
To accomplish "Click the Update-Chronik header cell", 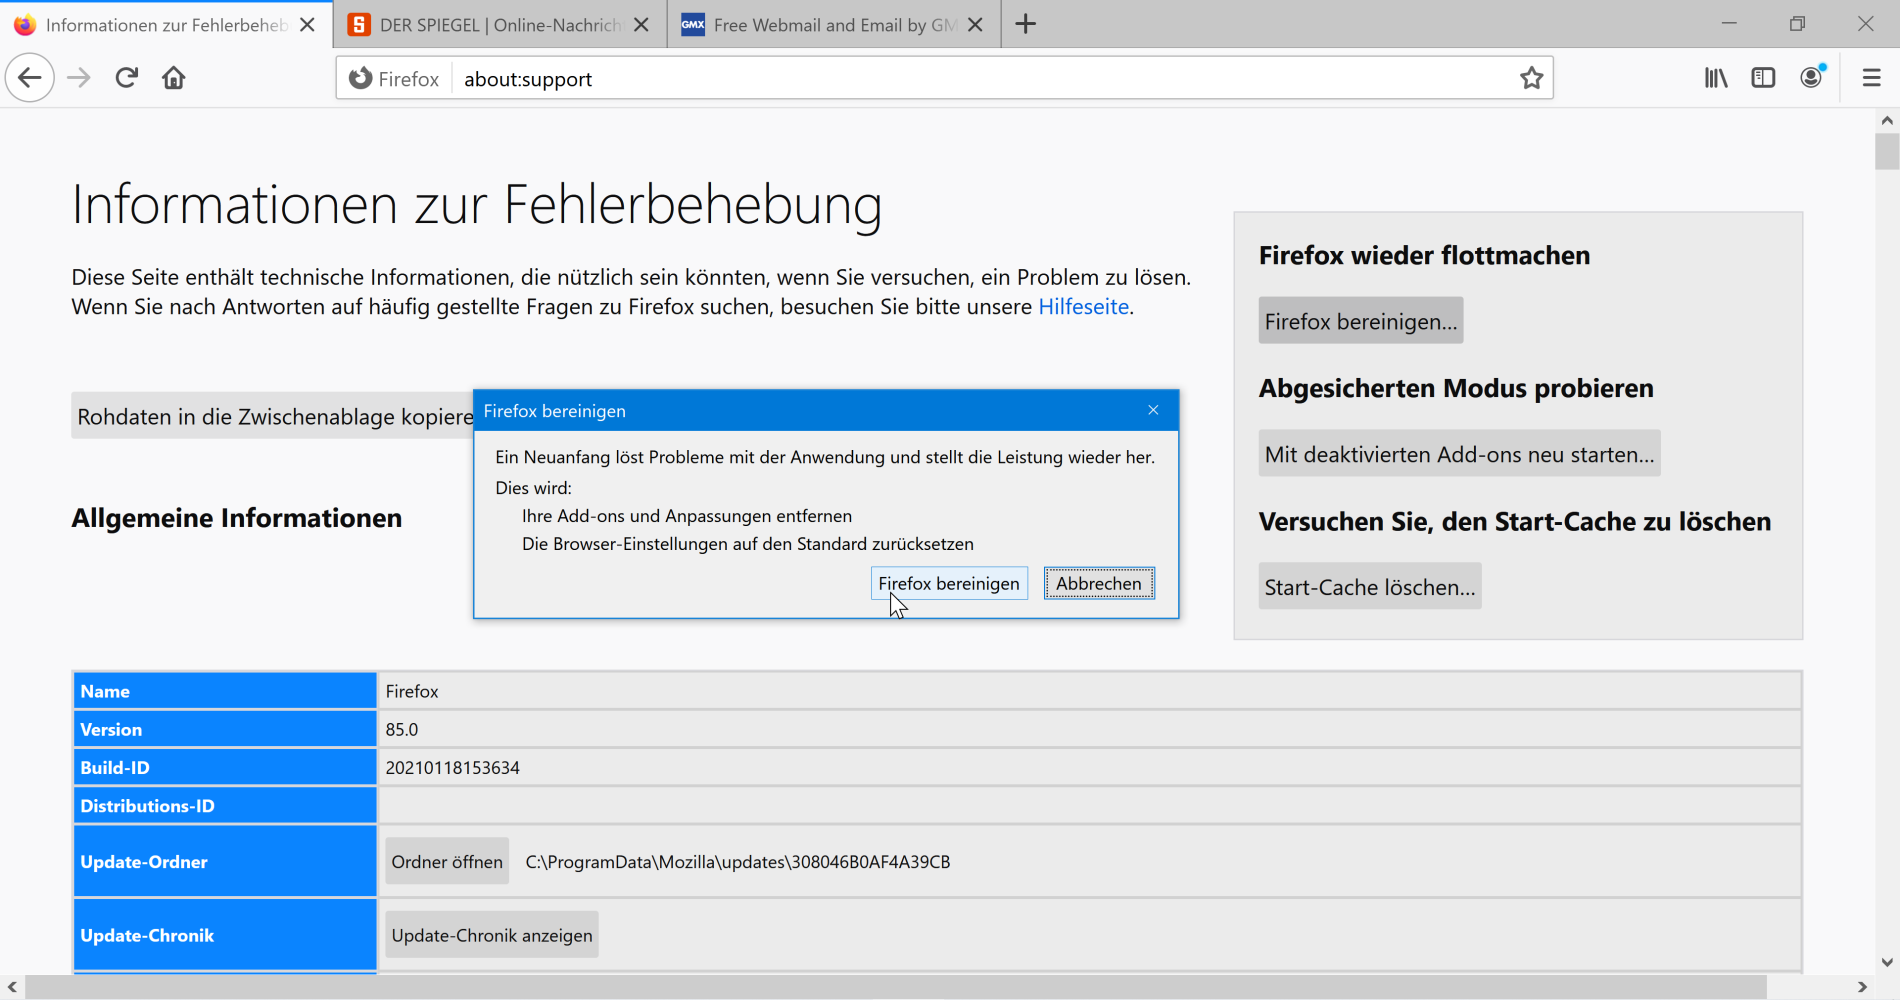I will tap(225, 935).
